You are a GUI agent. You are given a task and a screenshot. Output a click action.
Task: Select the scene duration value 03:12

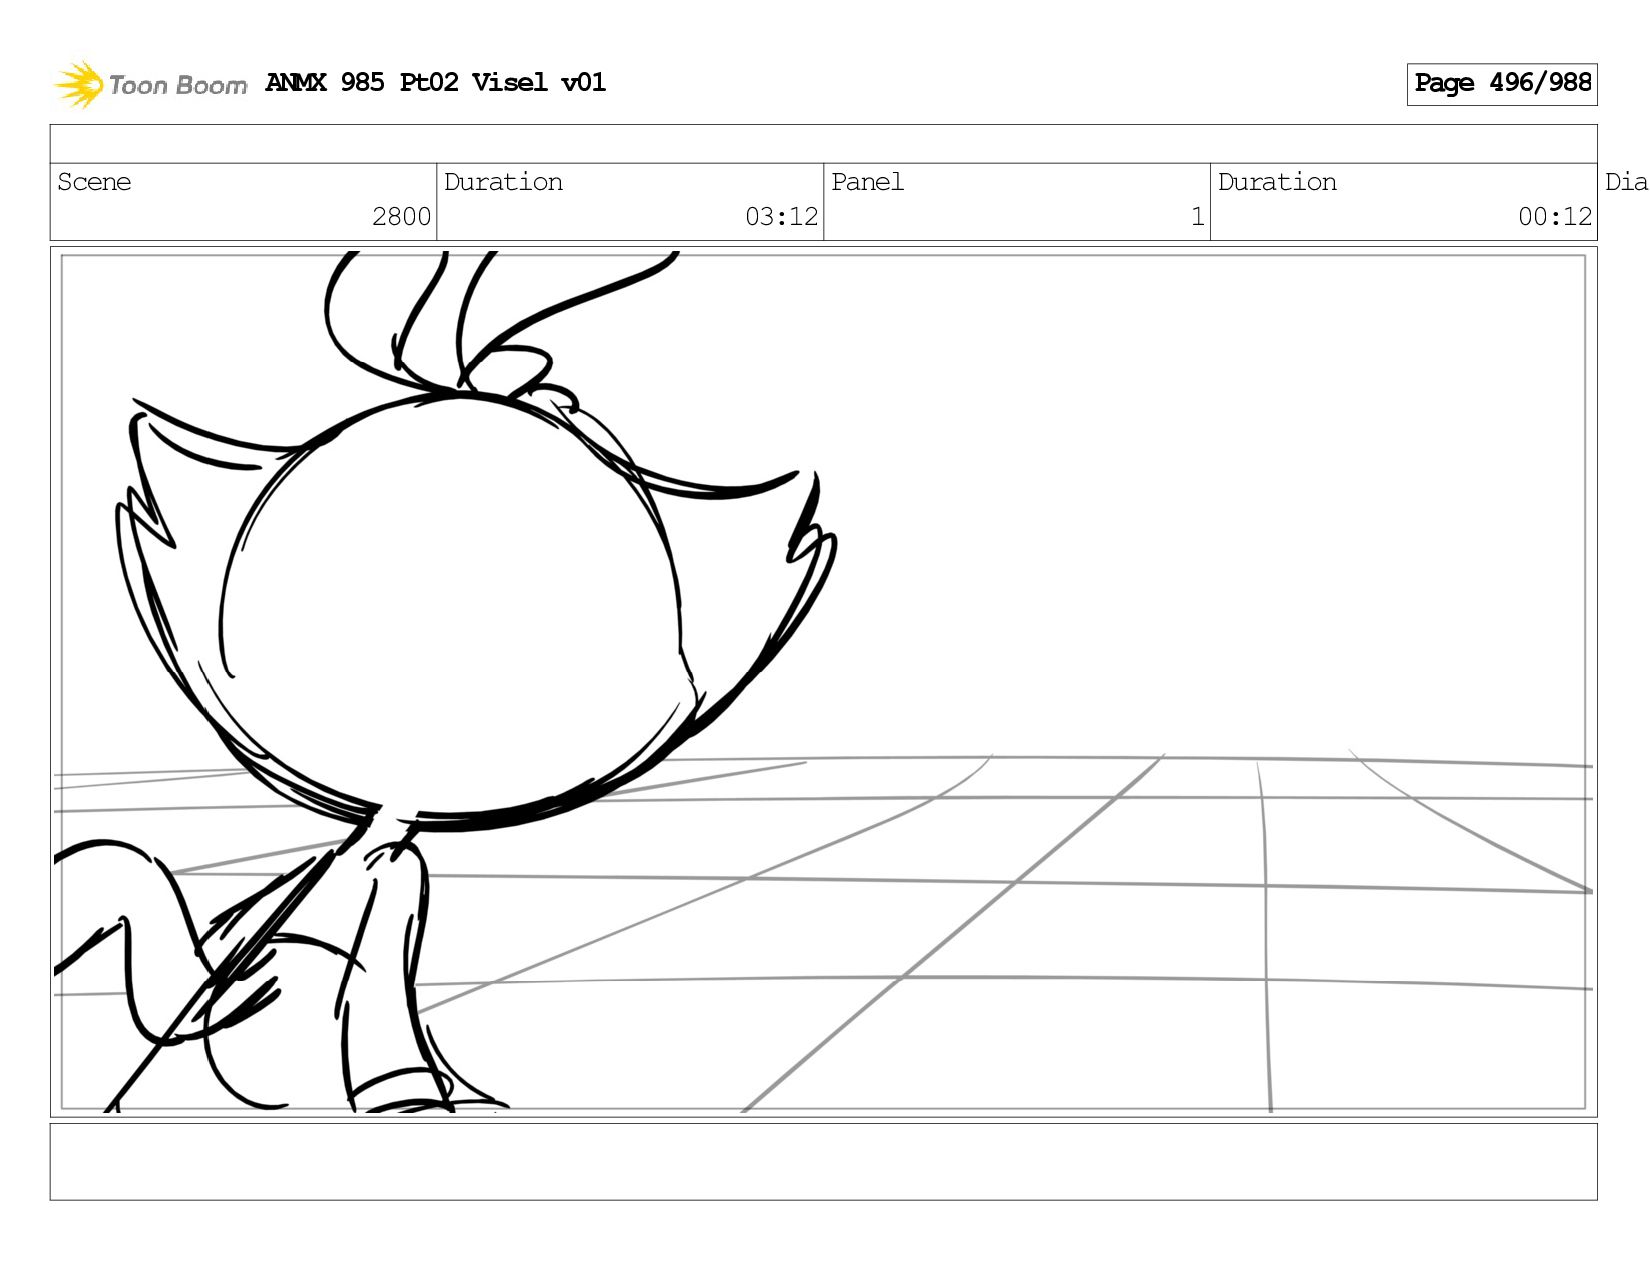point(781,217)
